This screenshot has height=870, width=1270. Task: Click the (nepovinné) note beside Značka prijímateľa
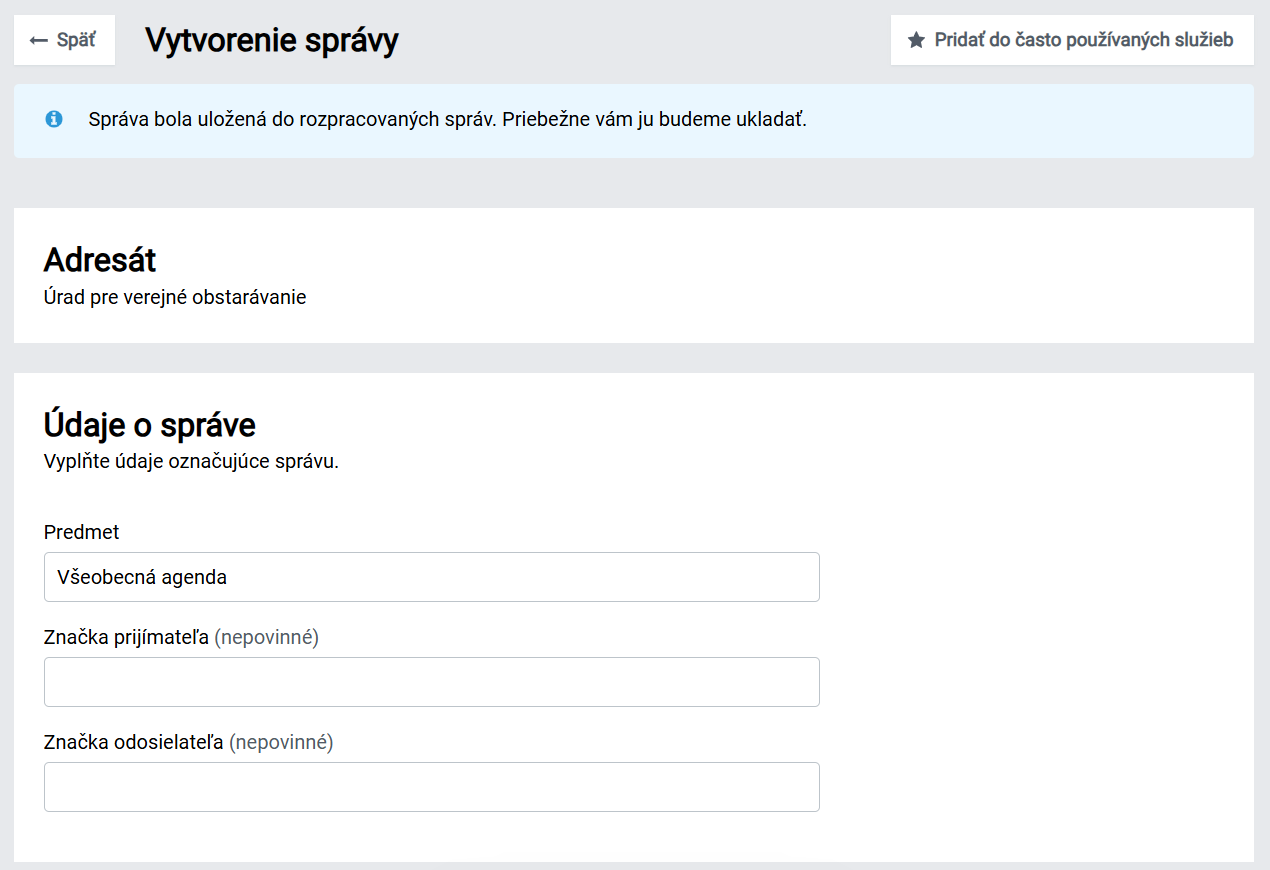click(x=266, y=637)
